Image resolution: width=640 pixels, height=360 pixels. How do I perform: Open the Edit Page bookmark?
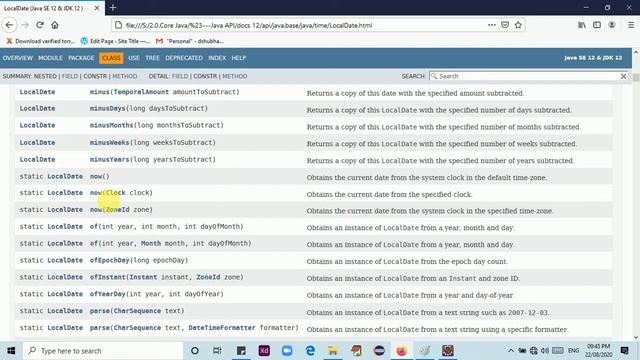[x=115, y=41]
